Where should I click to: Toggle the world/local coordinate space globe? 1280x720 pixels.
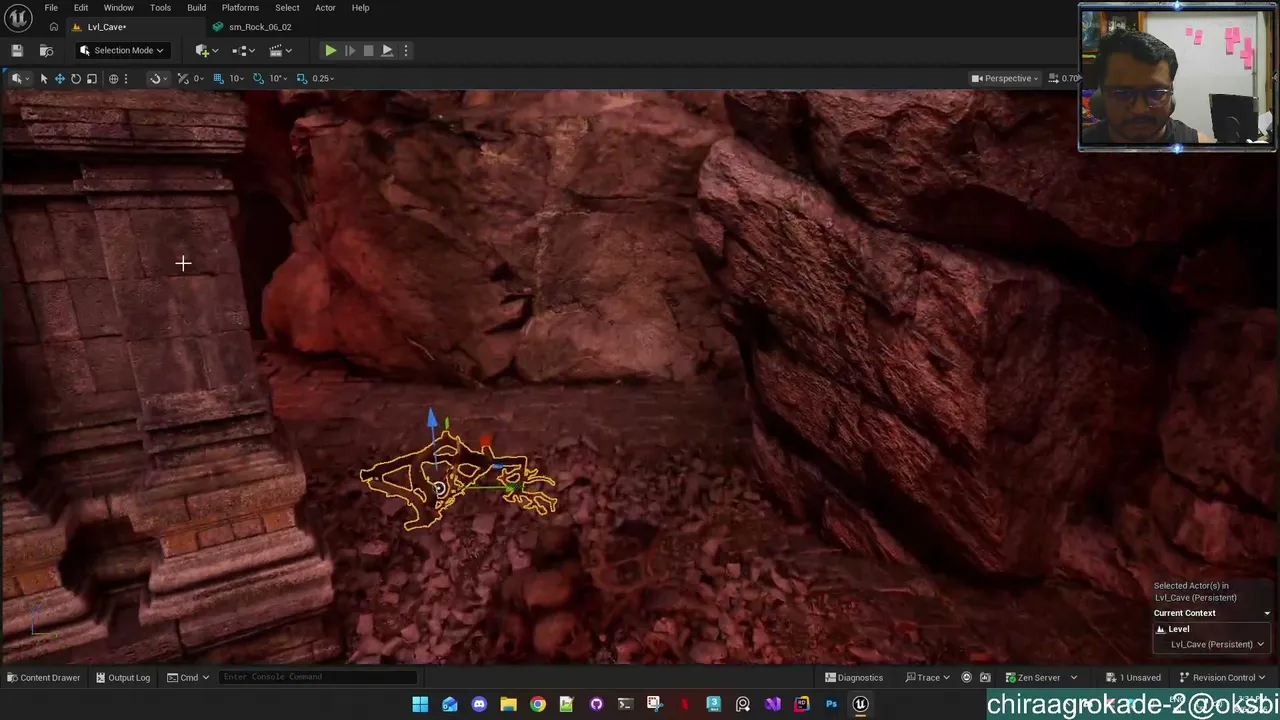pos(113,78)
